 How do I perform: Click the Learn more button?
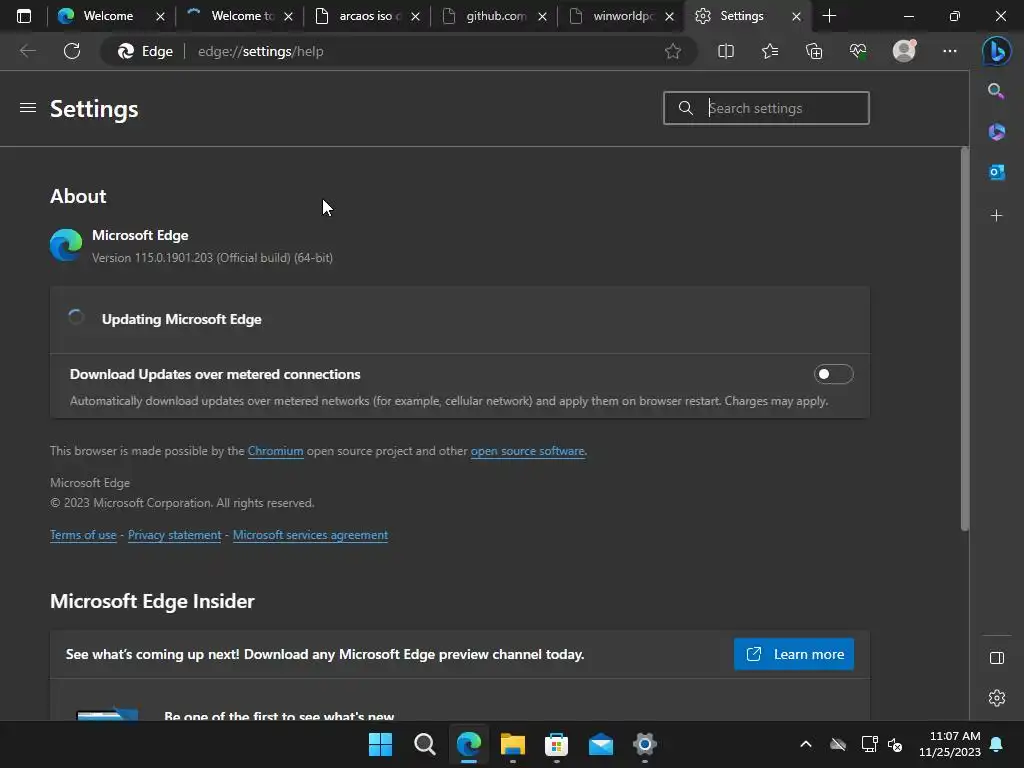click(793, 654)
